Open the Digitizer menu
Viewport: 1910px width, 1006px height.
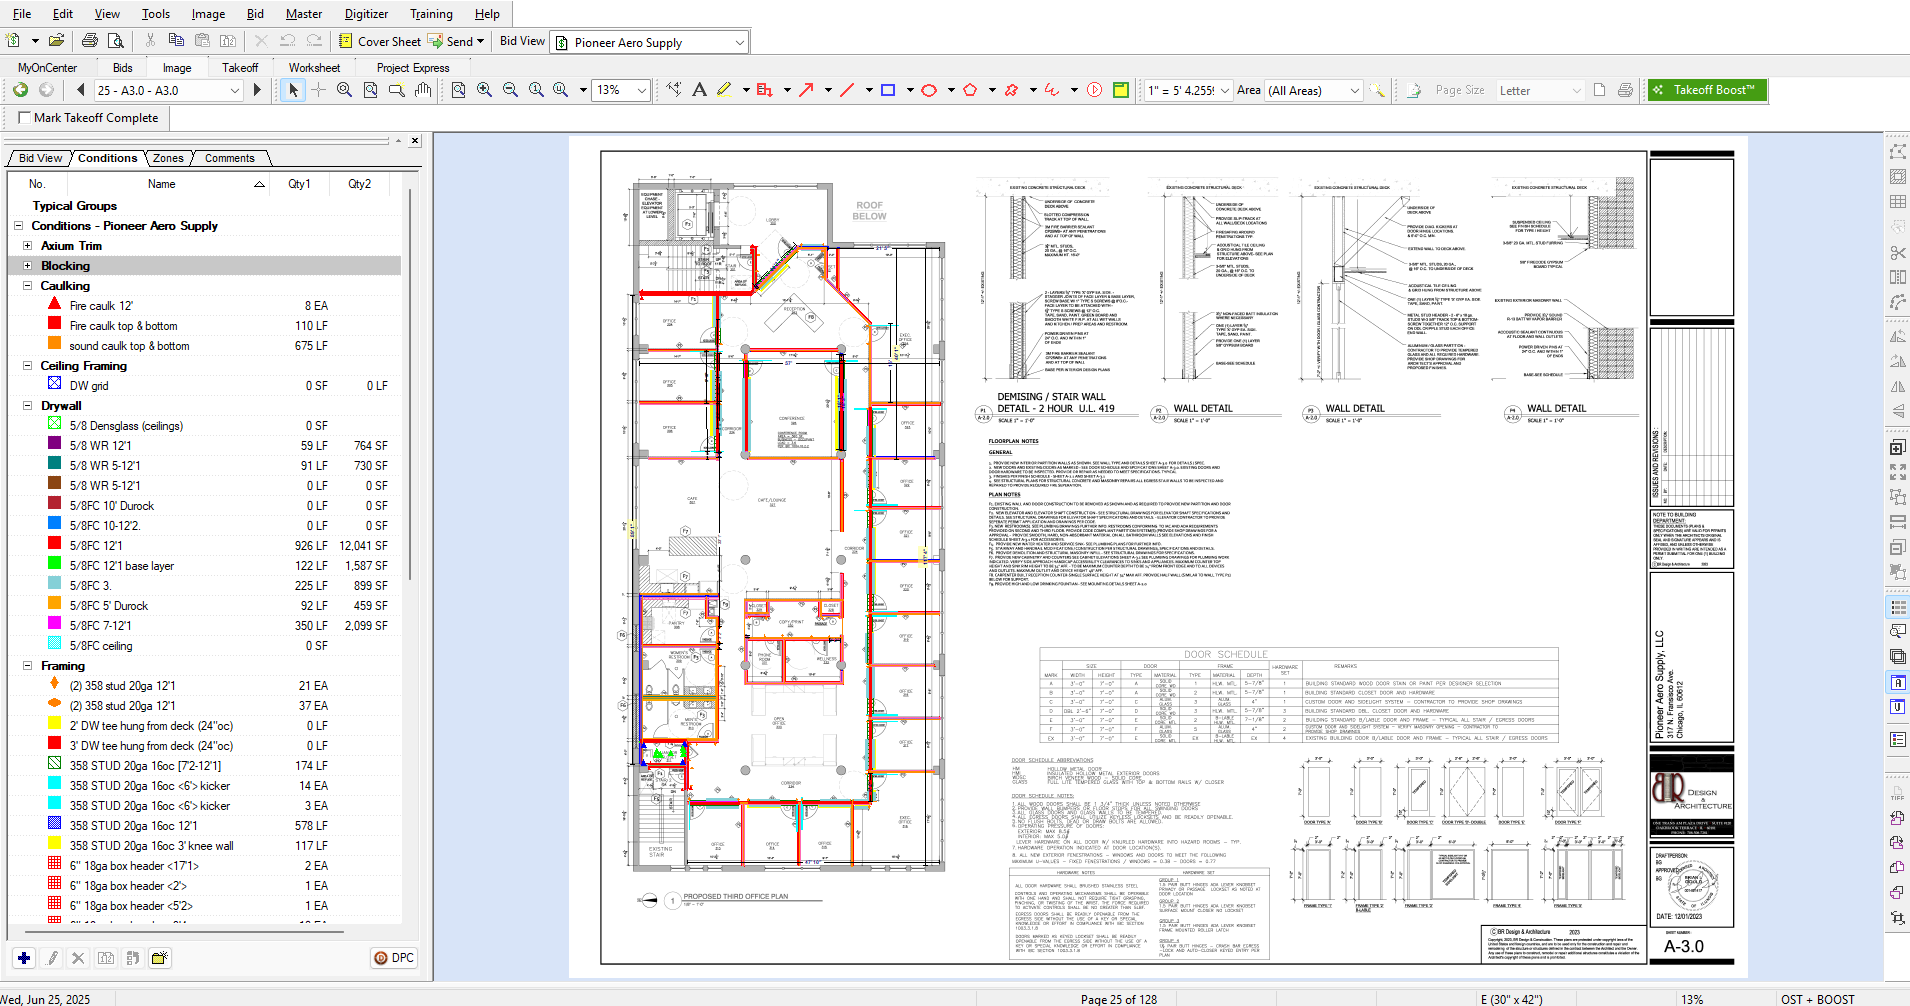point(366,14)
